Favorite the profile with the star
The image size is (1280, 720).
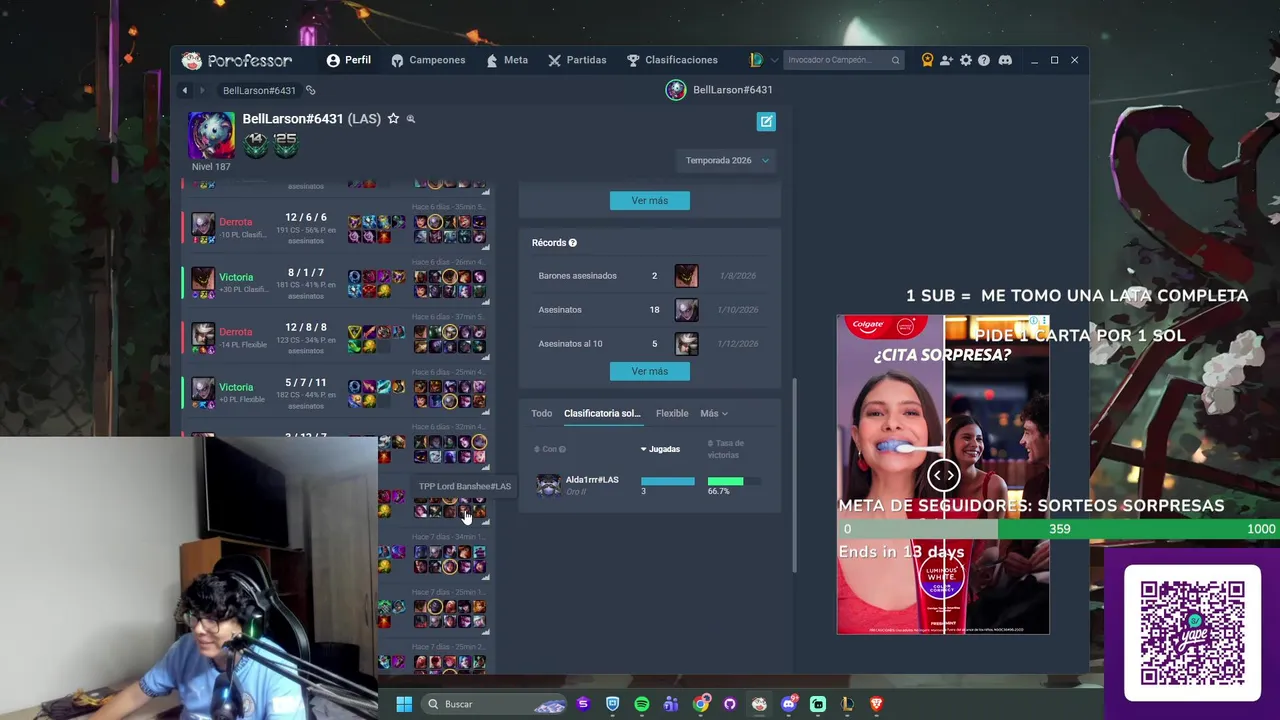(x=393, y=118)
